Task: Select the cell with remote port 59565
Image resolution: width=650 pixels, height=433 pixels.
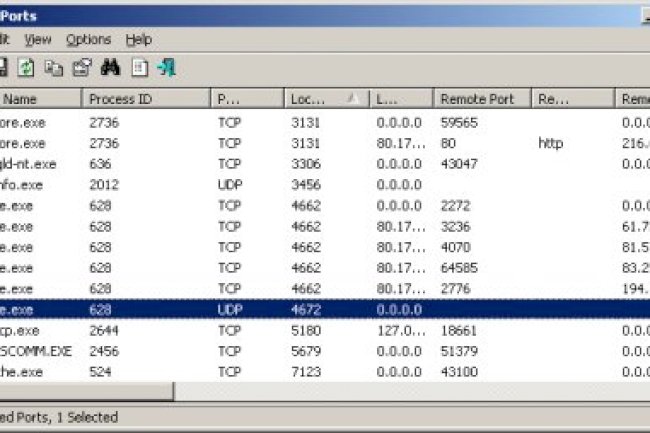Action: 459,123
